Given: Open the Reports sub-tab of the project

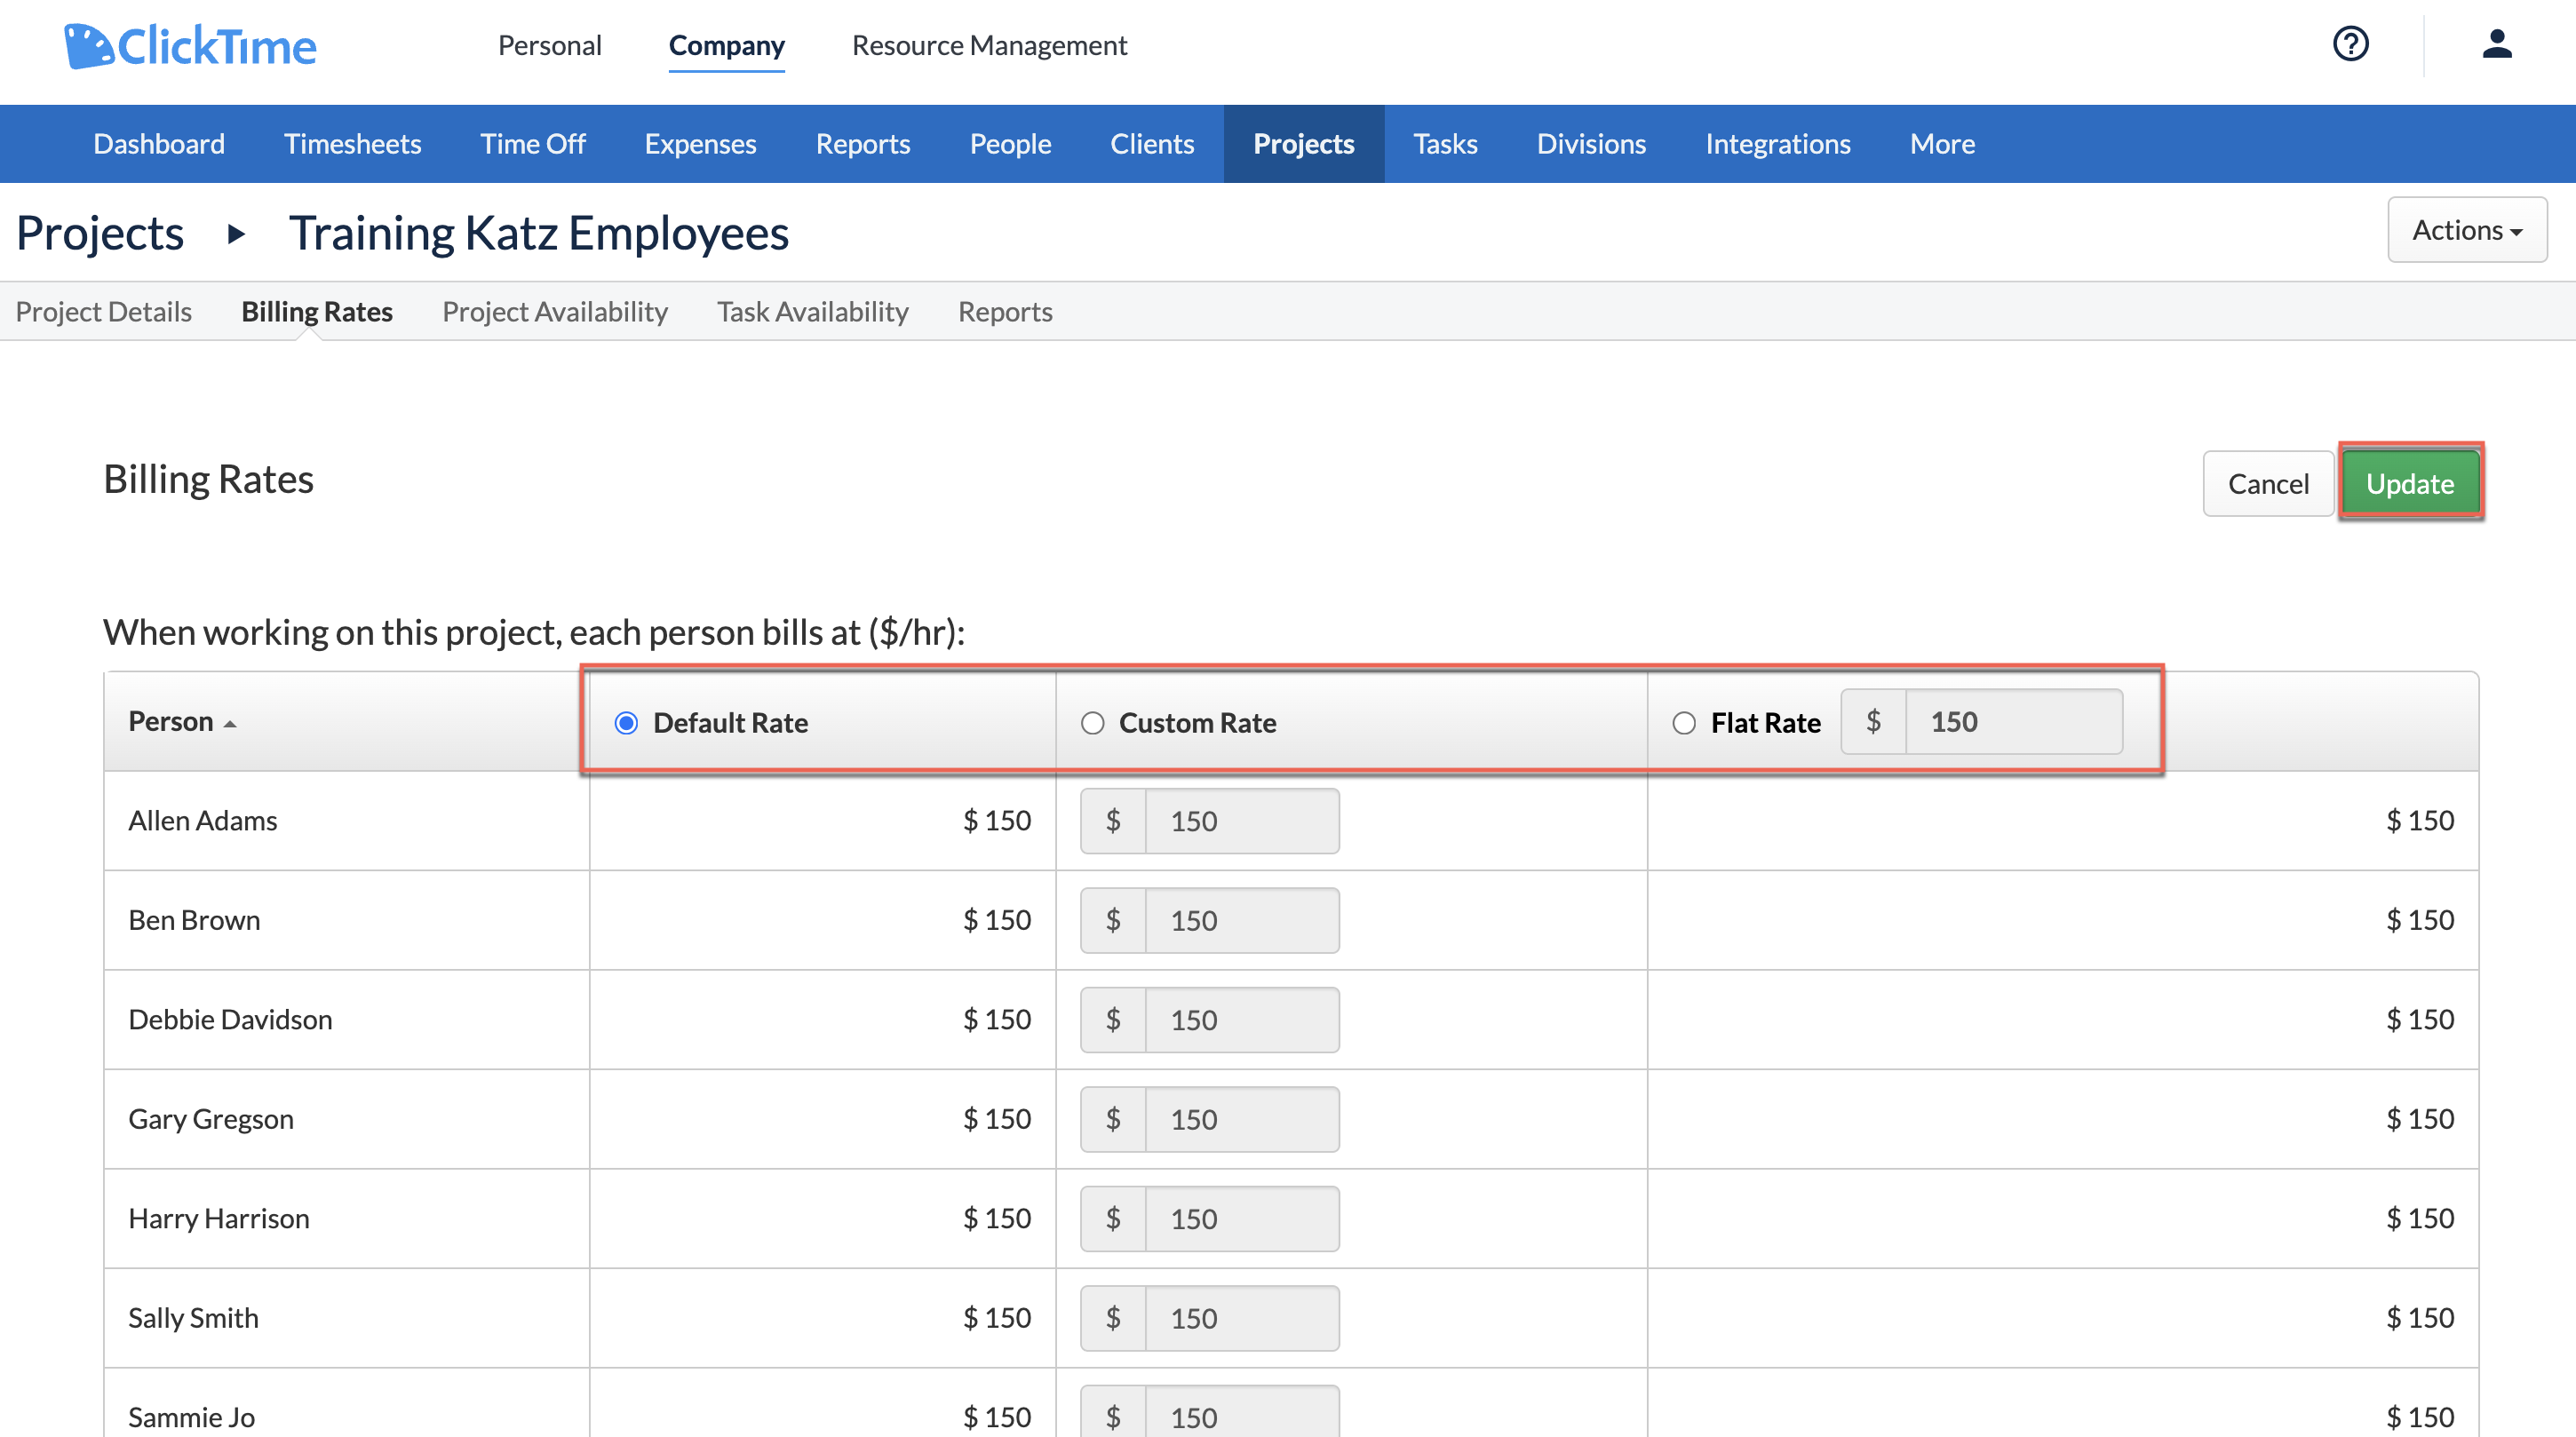Looking at the screenshot, I should 1005,312.
